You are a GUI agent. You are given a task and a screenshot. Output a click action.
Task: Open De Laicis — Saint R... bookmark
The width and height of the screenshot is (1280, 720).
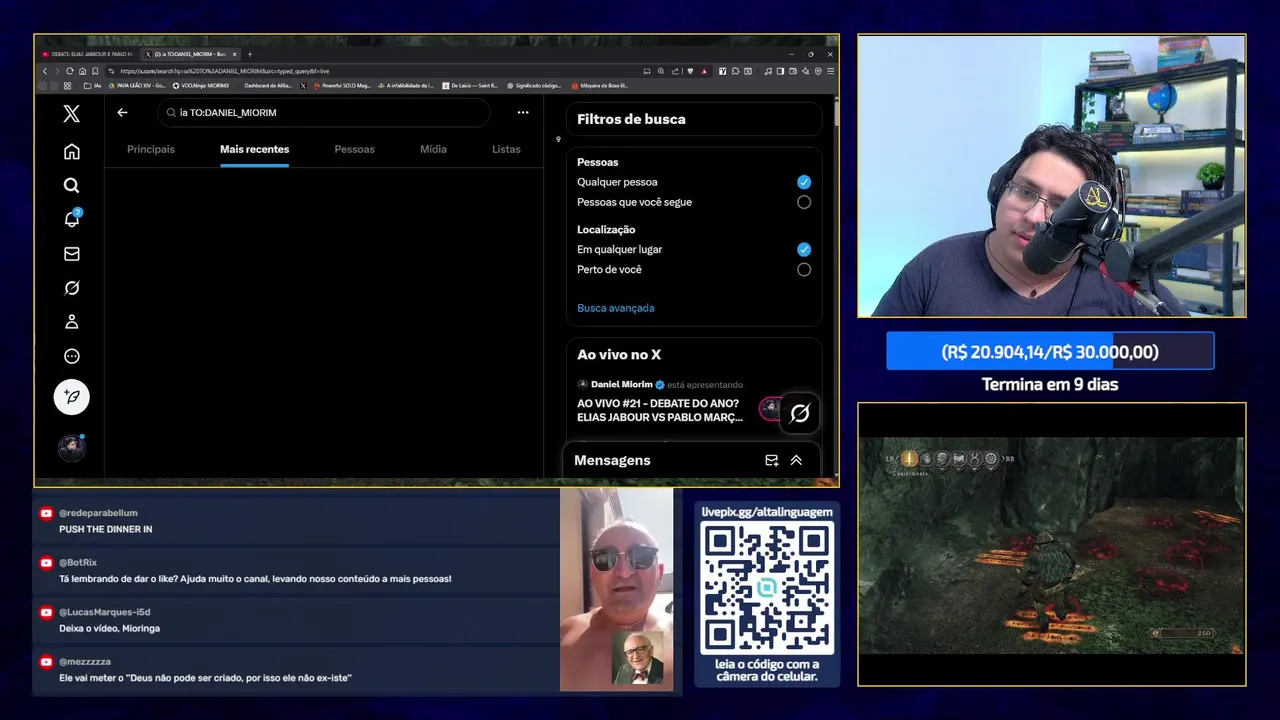[x=470, y=86]
